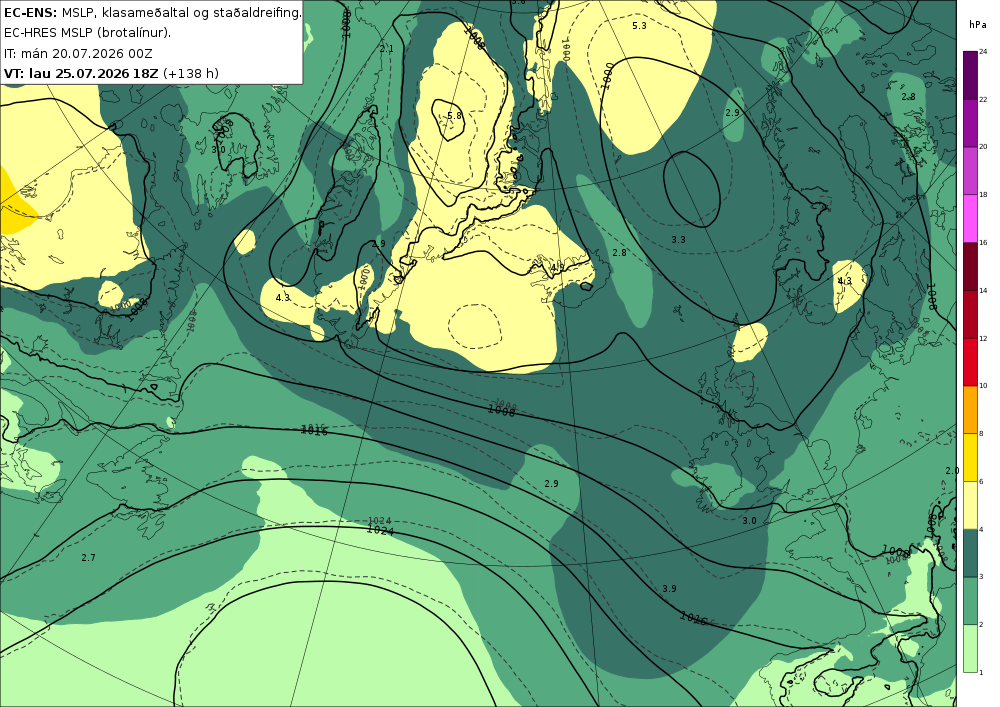Click the red 10-12 hPa legend swatch
Image resolution: width=1000 pixels, height=707 pixels.
971,361
